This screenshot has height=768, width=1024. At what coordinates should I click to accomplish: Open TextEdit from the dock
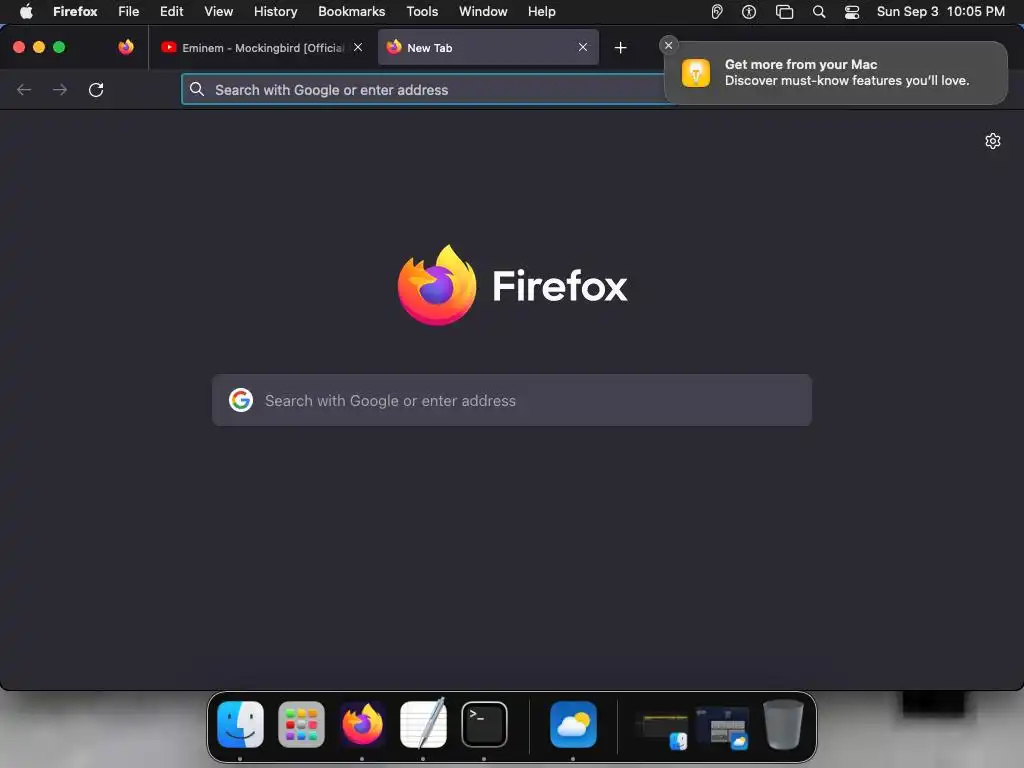pyautogui.click(x=423, y=724)
